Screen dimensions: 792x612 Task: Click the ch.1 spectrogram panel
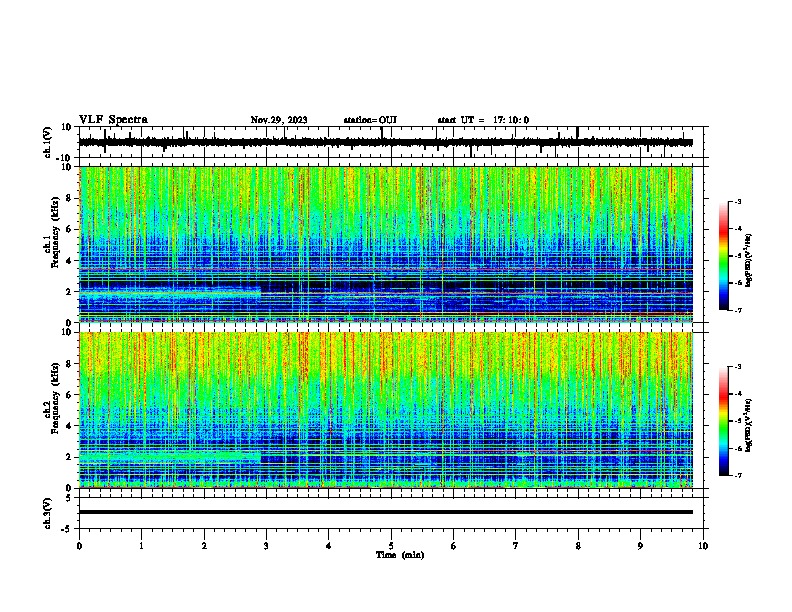click(386, 244)
